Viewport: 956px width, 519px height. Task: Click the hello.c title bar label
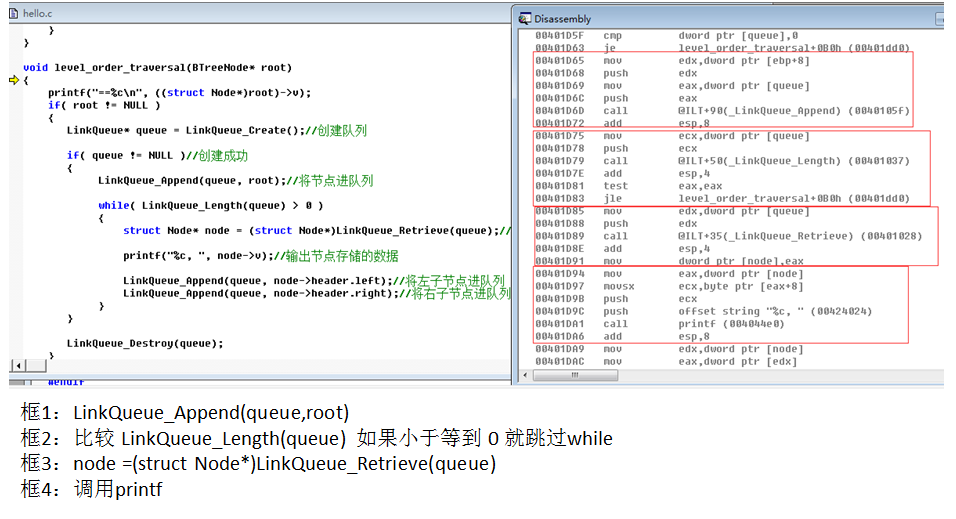click(37, 13)
